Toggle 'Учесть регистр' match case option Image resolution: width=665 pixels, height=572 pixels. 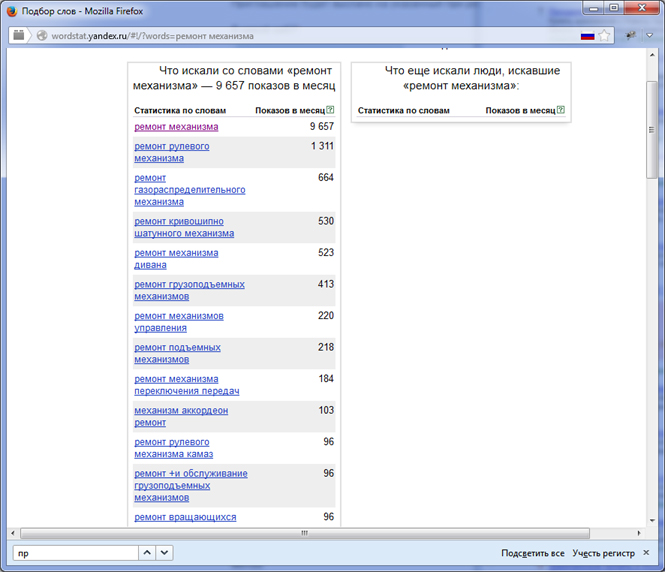point(604,553)
